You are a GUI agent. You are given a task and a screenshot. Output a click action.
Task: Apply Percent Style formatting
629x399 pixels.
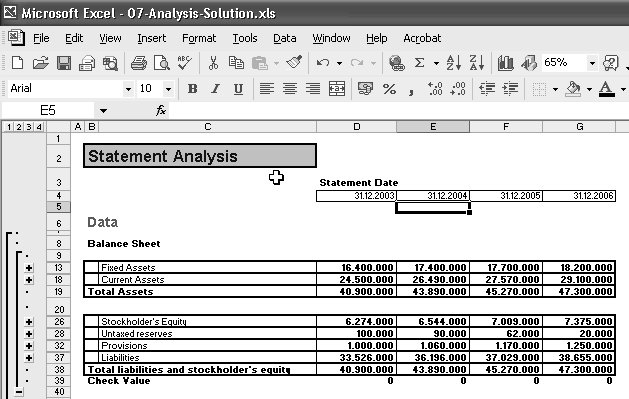[389, 89]
